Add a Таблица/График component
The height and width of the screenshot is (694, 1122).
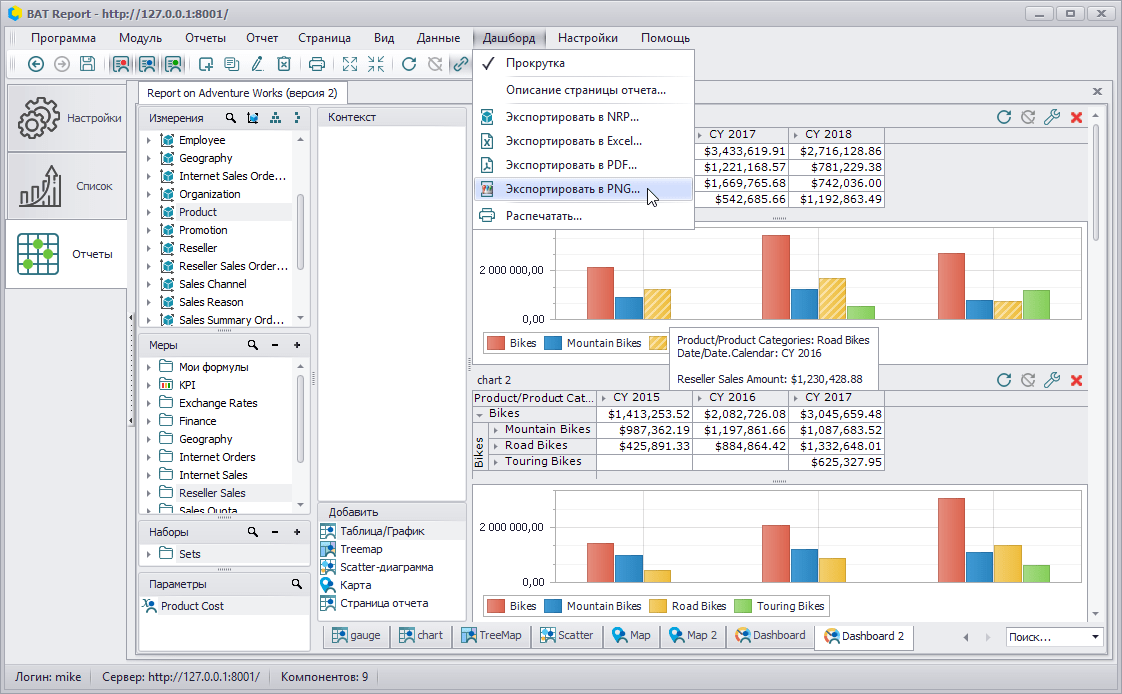[x=392, y=531]
